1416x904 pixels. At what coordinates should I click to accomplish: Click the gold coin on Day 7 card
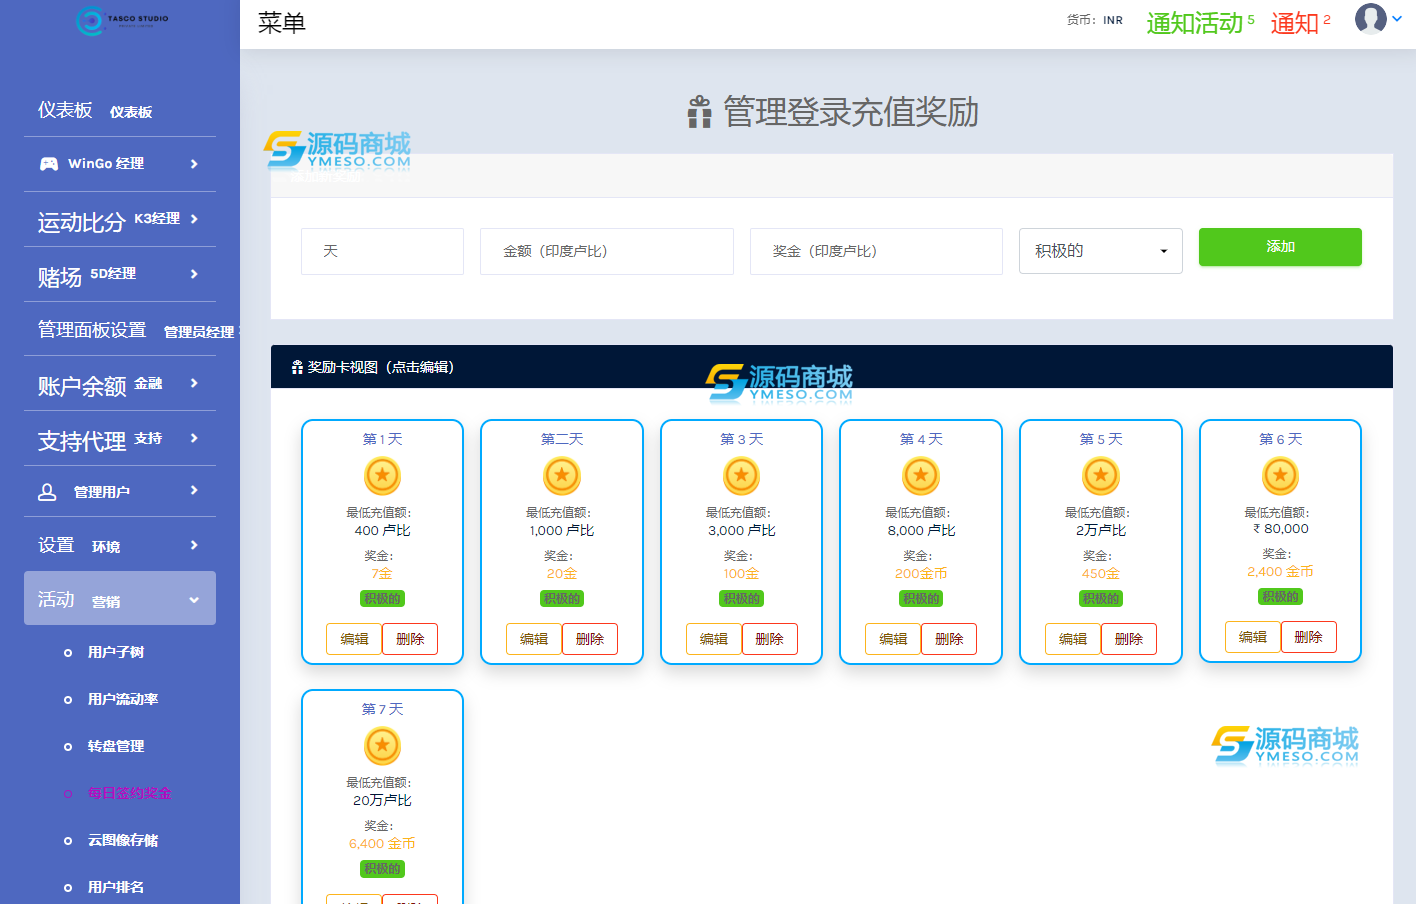[382, 746]
